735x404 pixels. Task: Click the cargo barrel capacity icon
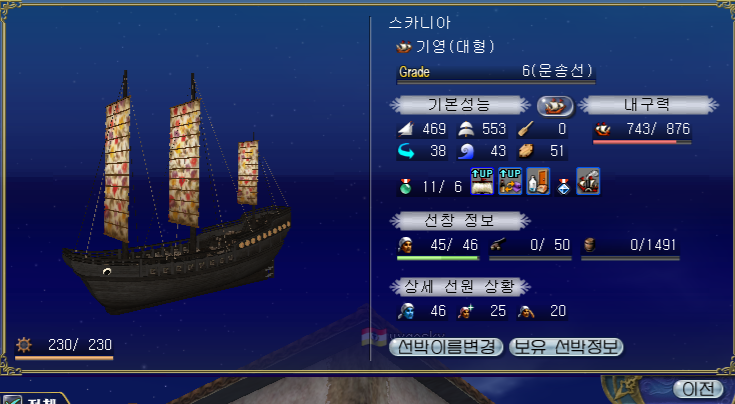pyautogui.click(x=590, y=245)
